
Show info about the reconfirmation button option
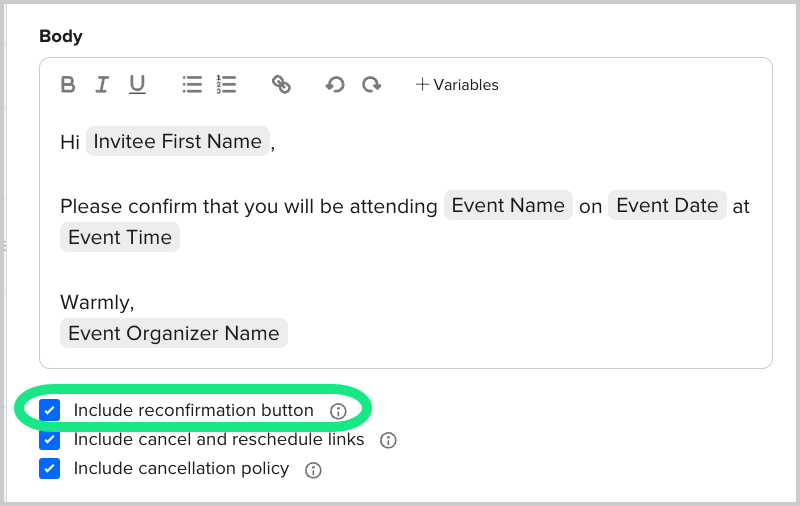pos(338,411)
